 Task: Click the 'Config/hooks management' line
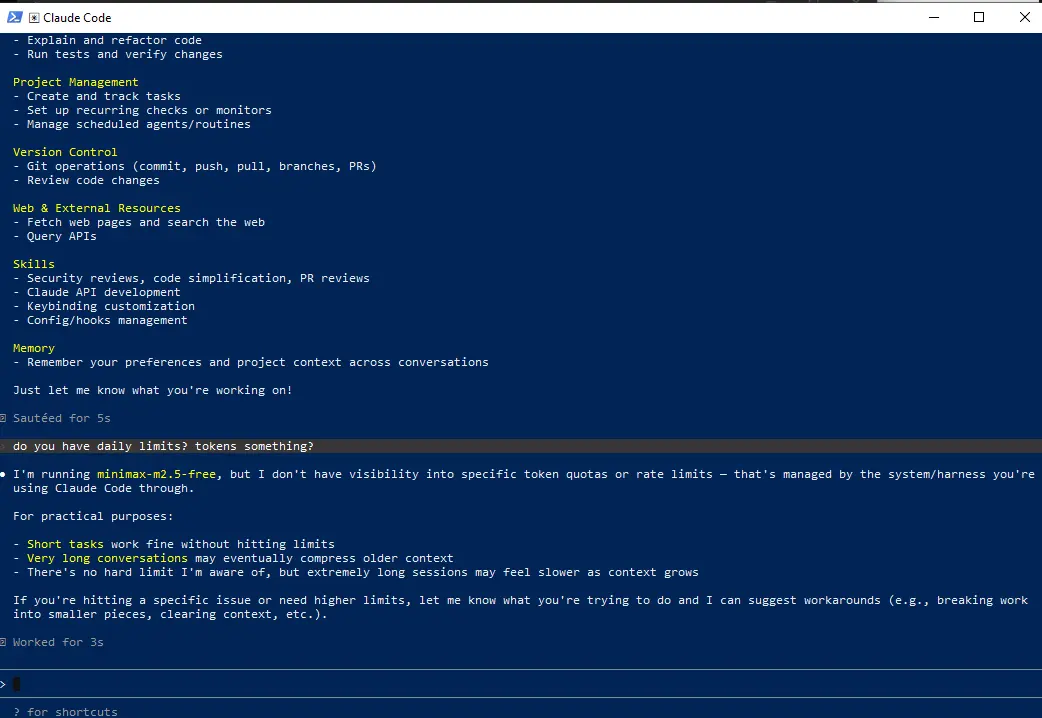click(x=100, y=320)
